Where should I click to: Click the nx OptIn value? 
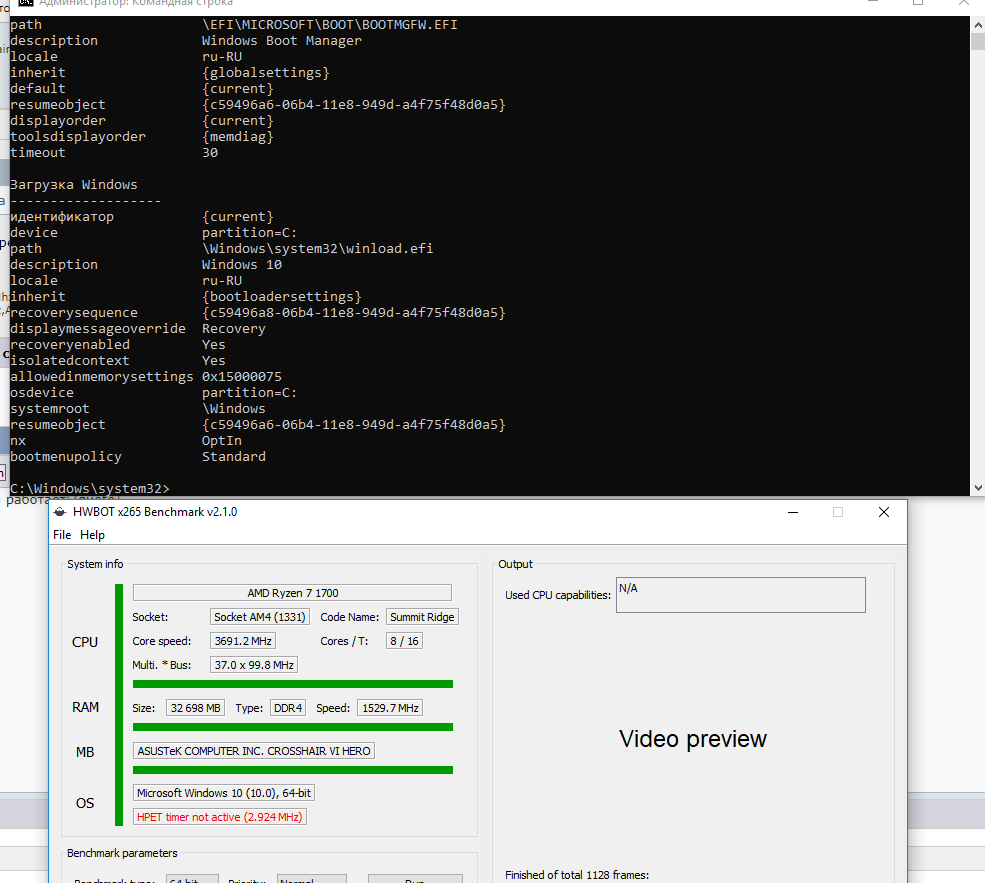[222, 440]
